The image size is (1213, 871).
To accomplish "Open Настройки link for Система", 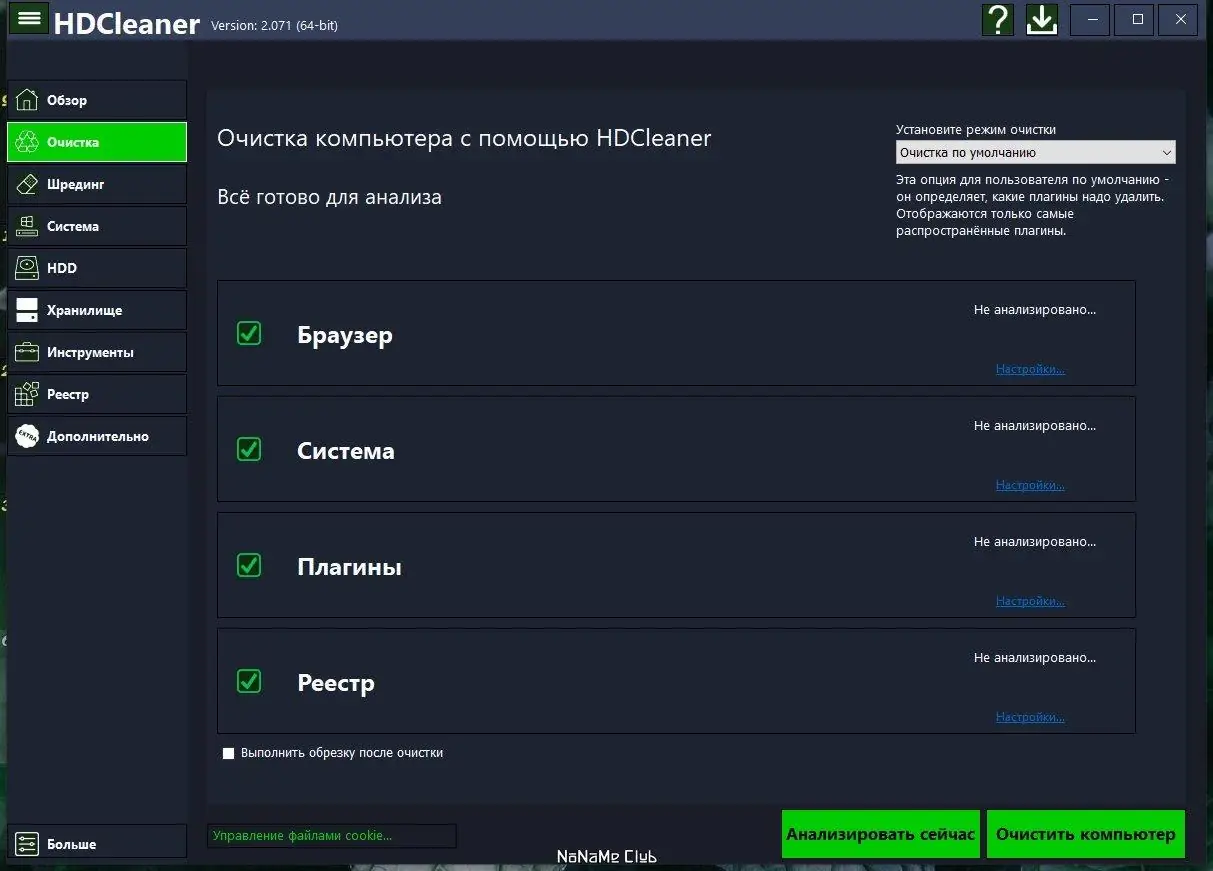I will (1030, 485).
